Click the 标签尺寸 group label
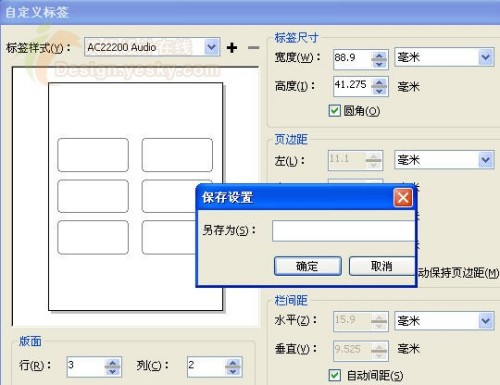 coord(297,38)
